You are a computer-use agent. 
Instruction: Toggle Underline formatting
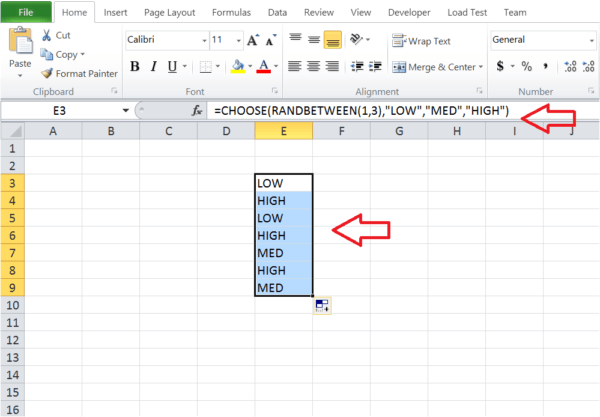point(172,67)
